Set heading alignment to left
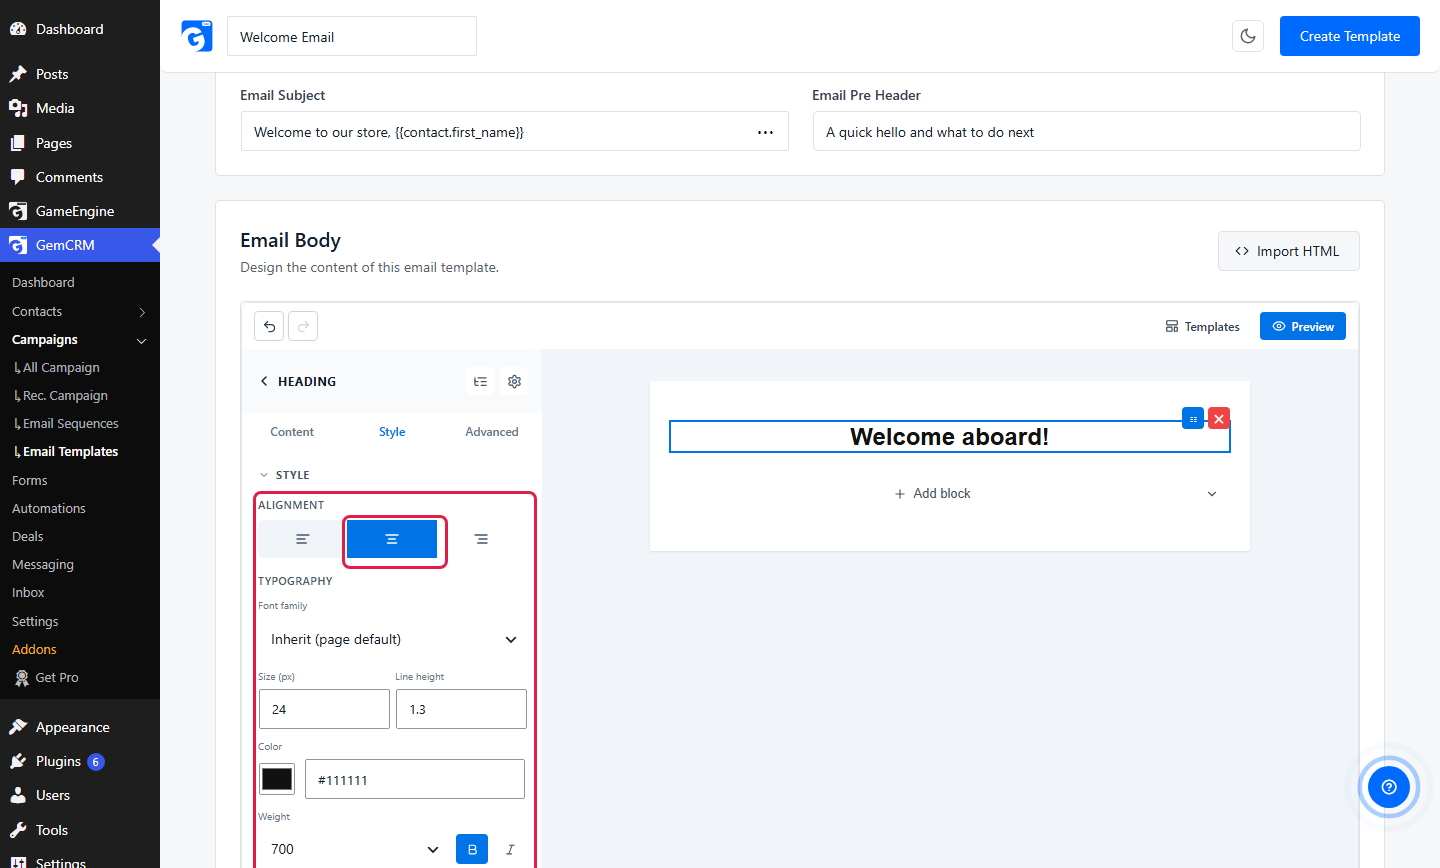Screen dimensions: 1440x868 (302, 539)
